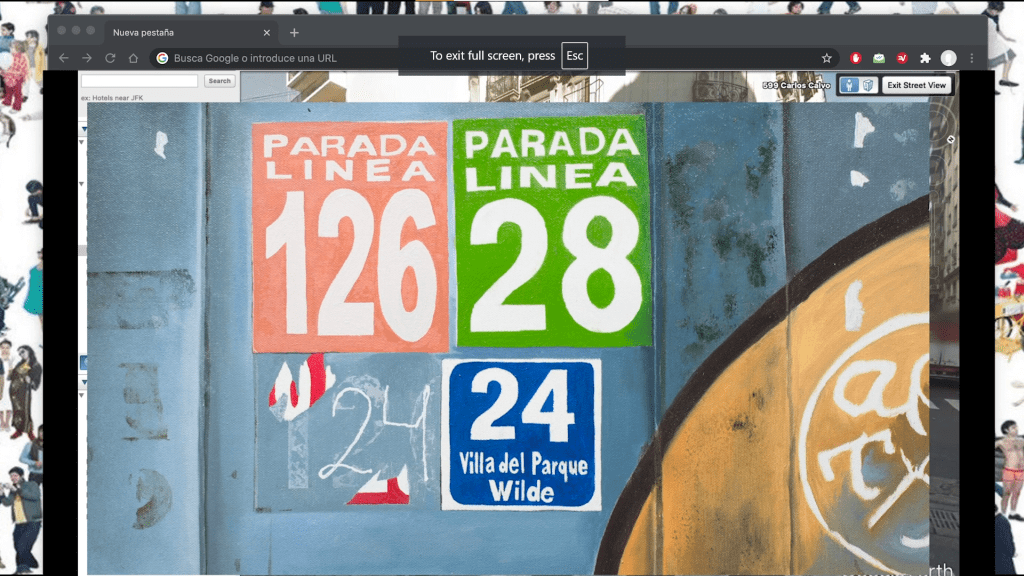Open the red hand blocker extension
Screen dimensions: 1024x576
[x=856, y=58]
